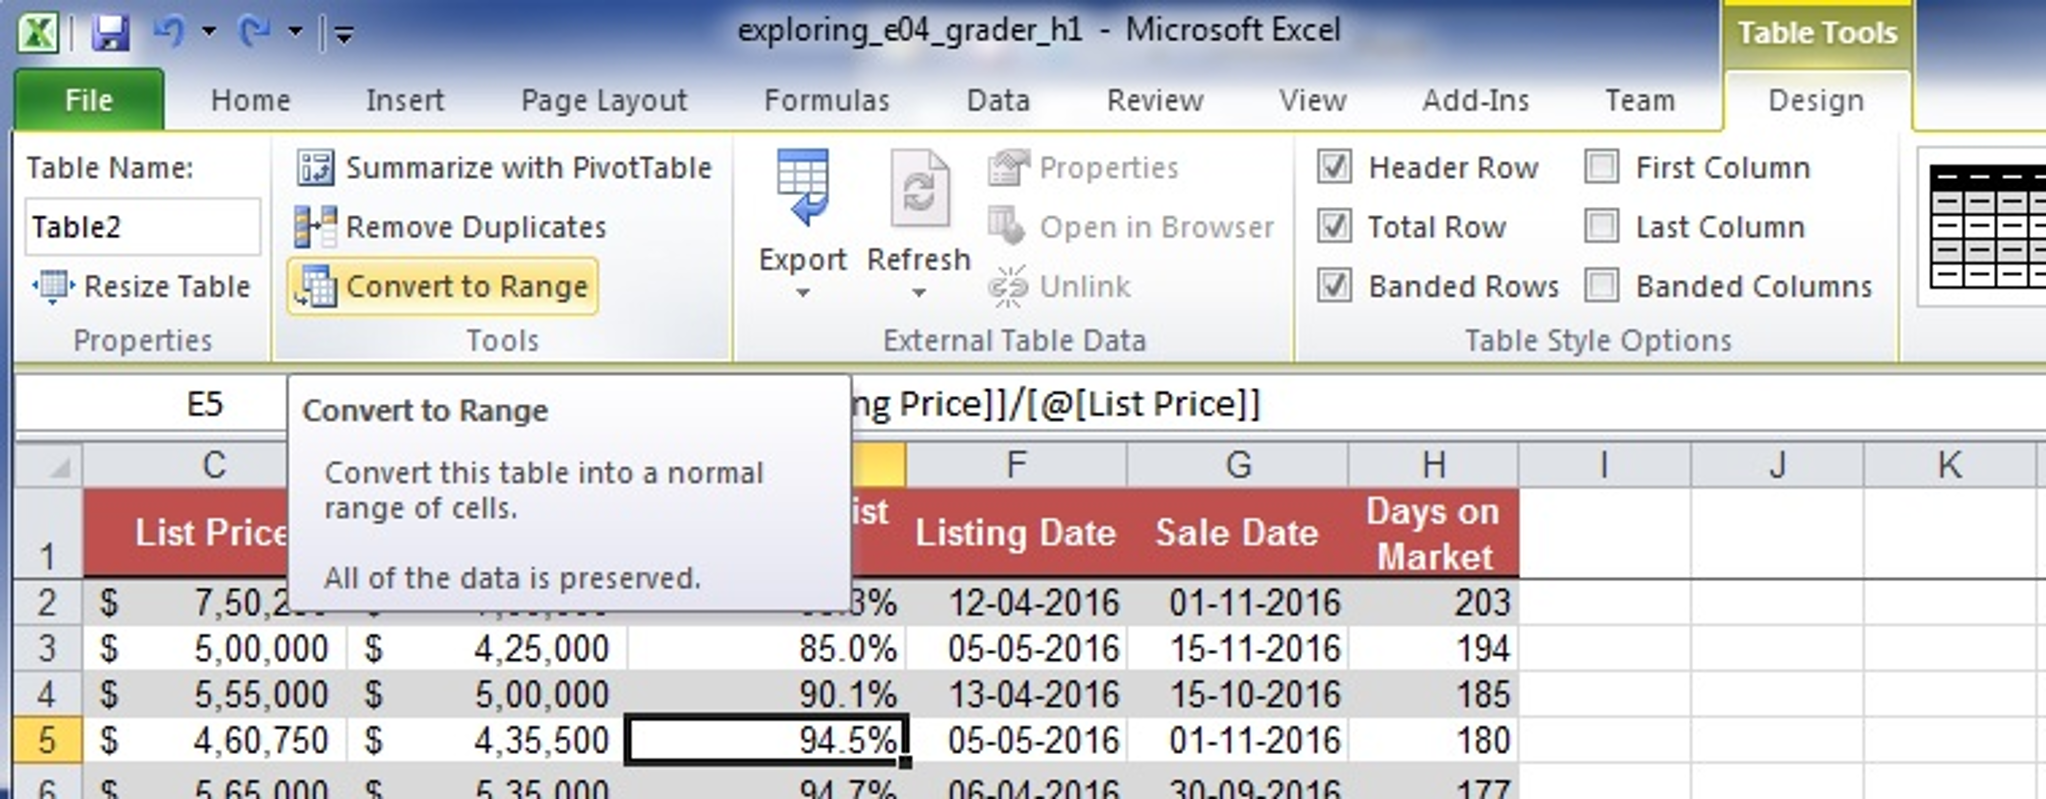Pick the black table style thumbnail
This screenshot has height=799, width=2046.
point(1985,227)
